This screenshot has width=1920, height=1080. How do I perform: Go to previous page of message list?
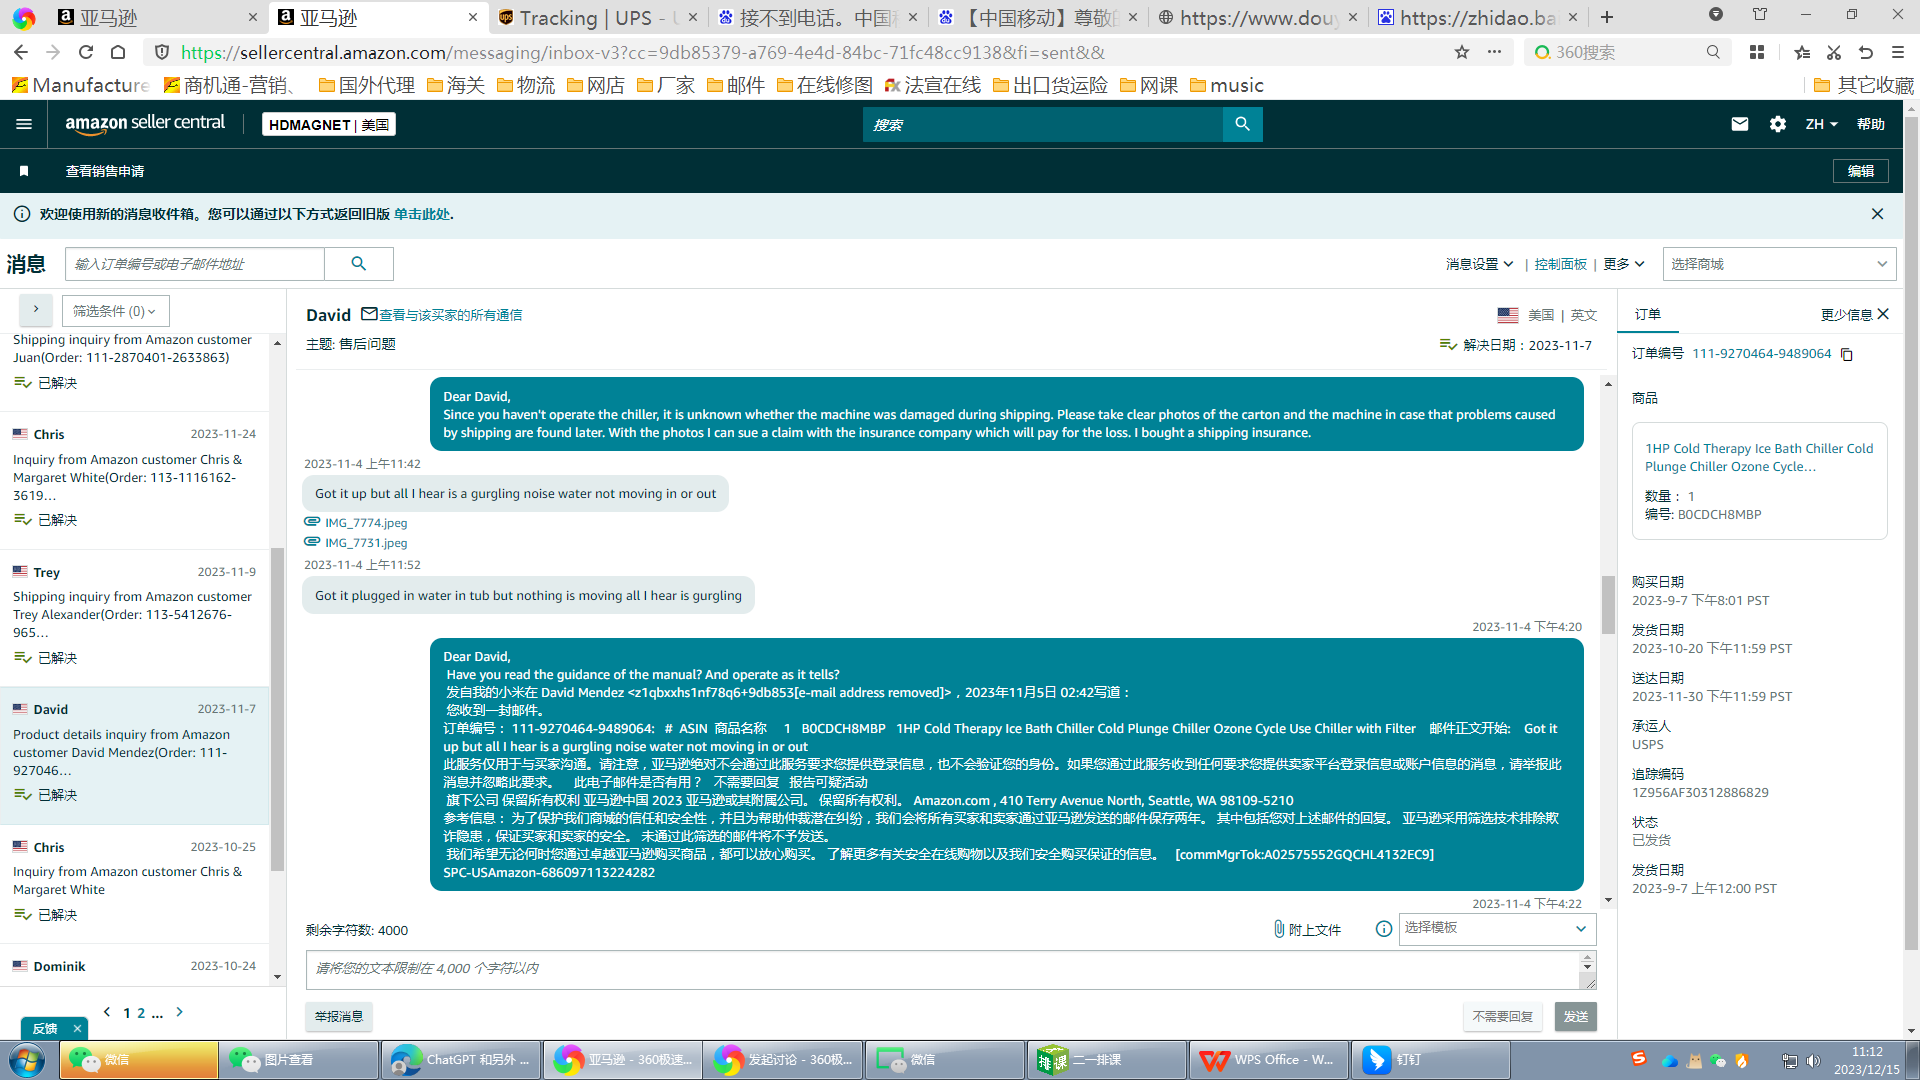tap(107, 1012)
